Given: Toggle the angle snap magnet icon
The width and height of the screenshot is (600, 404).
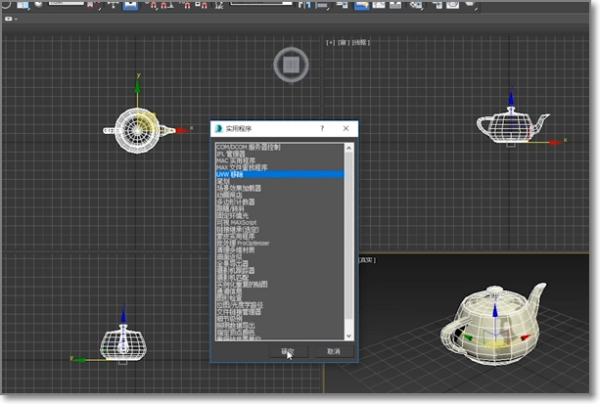Looking at the screenshot, I should pyautogui.click(x=166, y=5).
